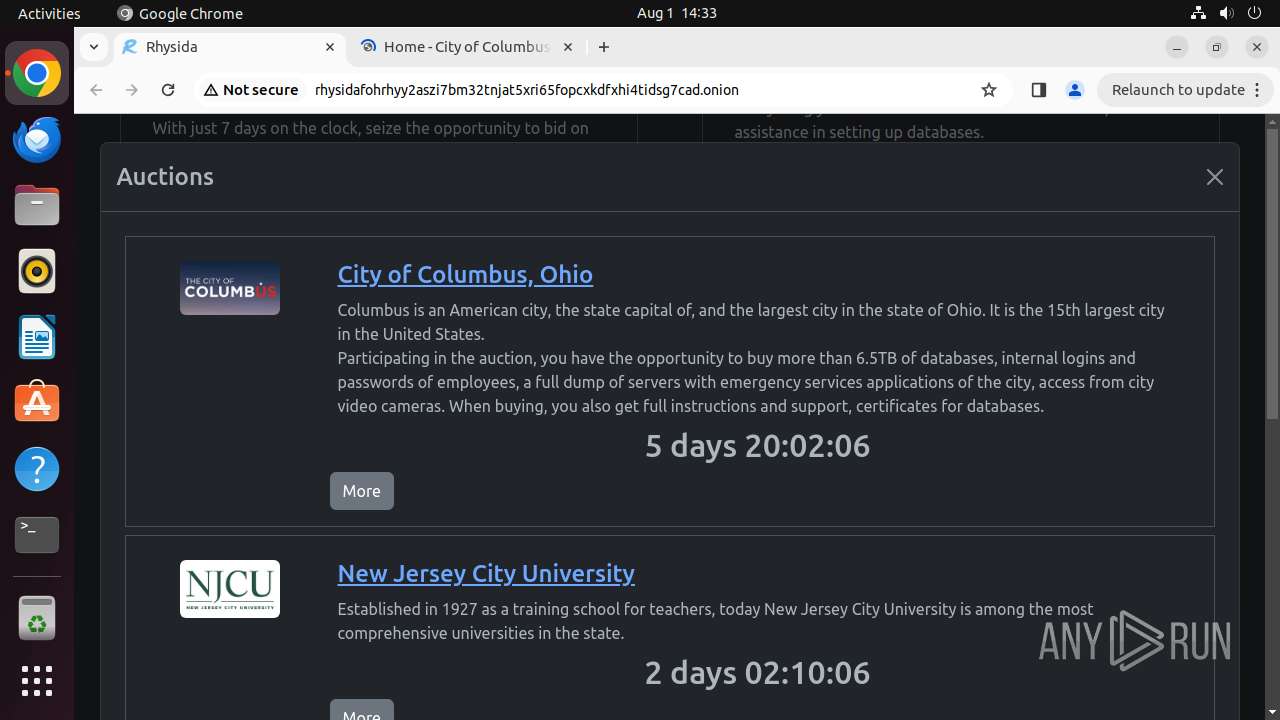Click the City of Columbus logo thumbnail

point(230,289)
